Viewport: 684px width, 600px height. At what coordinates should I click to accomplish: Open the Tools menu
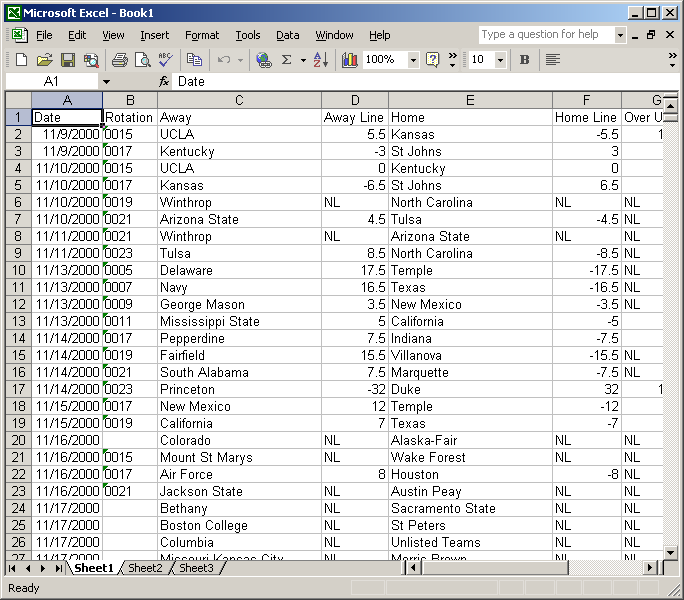click(x=248, y=35)
